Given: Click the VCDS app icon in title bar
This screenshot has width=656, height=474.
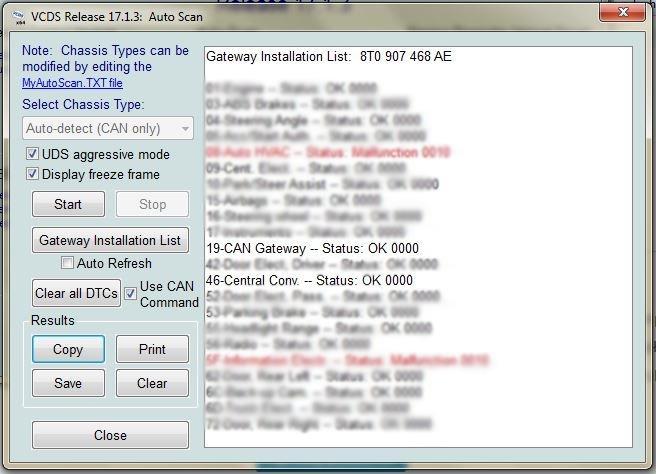Looking at the screenshot, I should (x=18, y=17).
